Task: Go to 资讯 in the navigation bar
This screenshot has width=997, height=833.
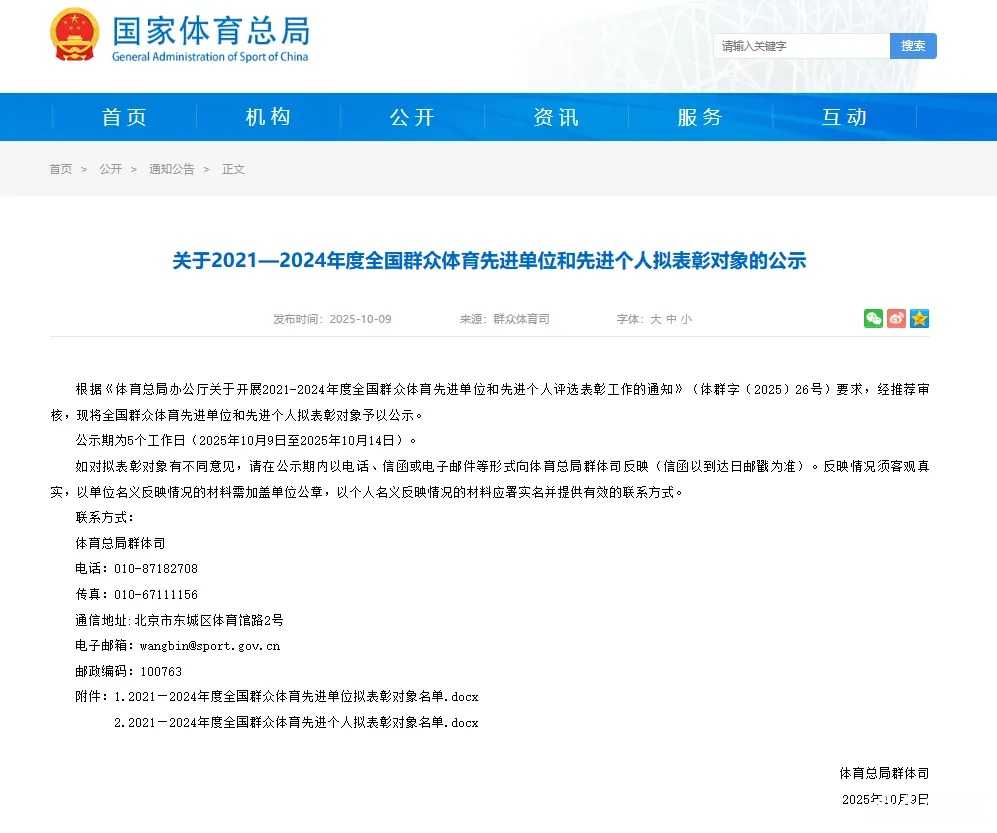Action: pyautogui.click(x=556, y=117)
